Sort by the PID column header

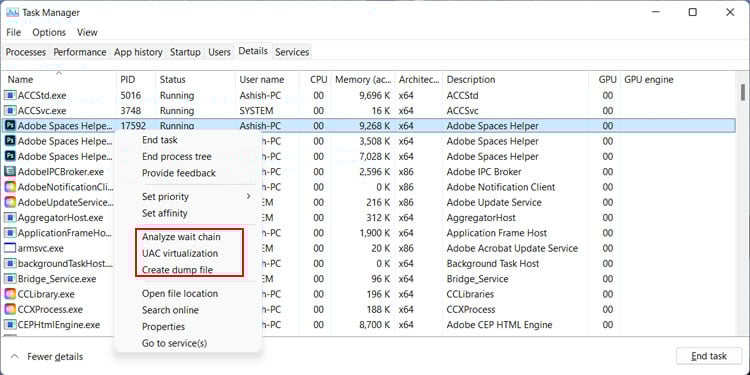coord(136,79)
